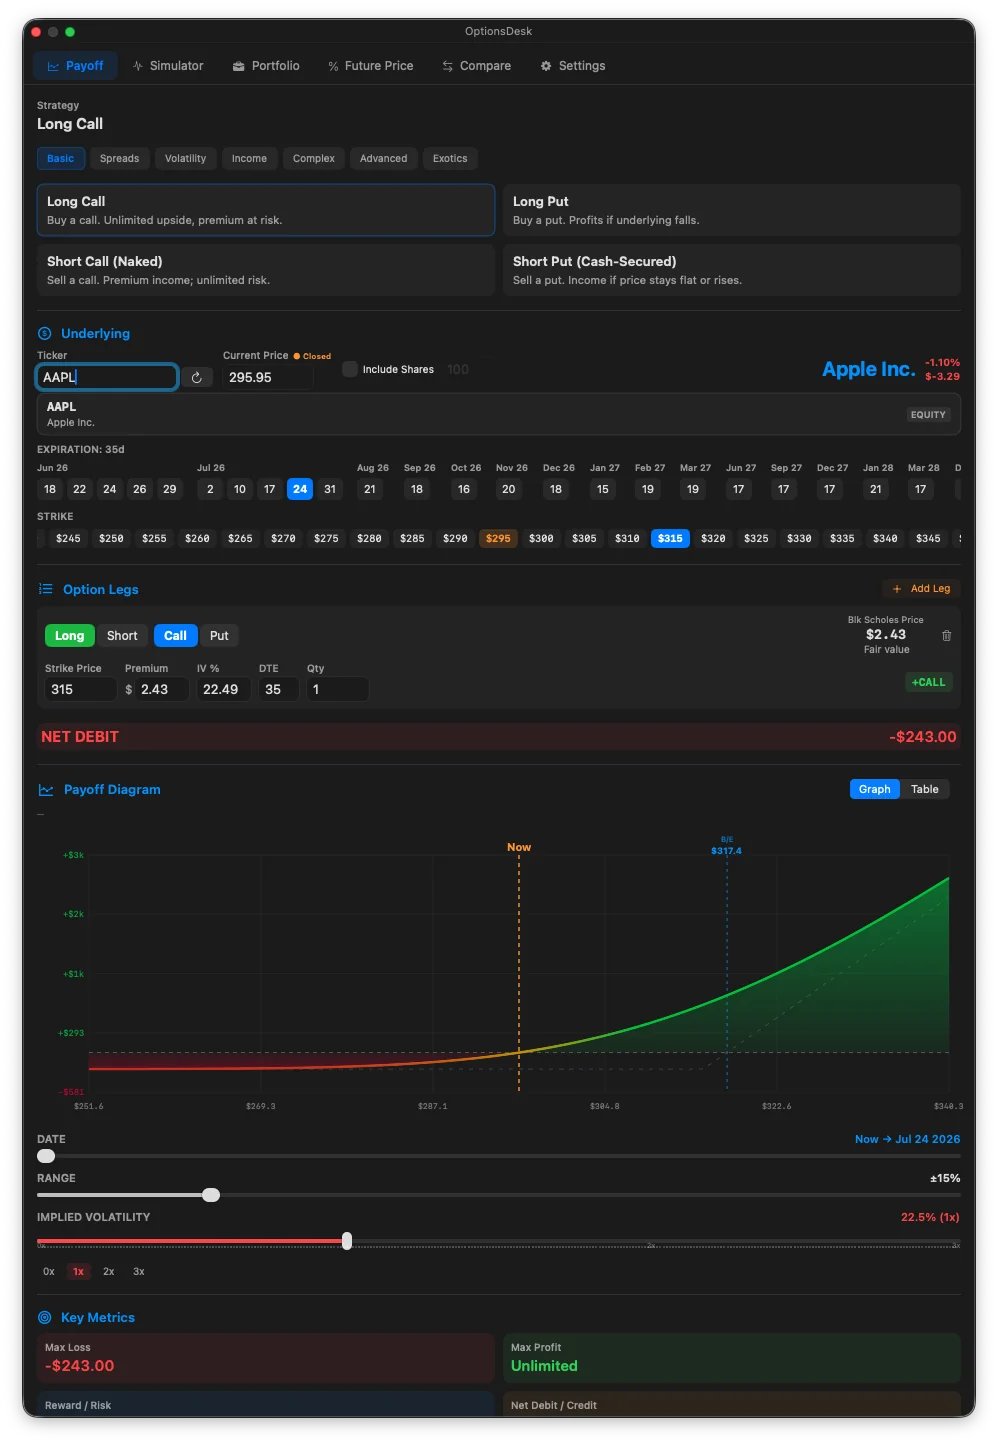
Task: Open the Portfolio tab
Action: point(266,66)
